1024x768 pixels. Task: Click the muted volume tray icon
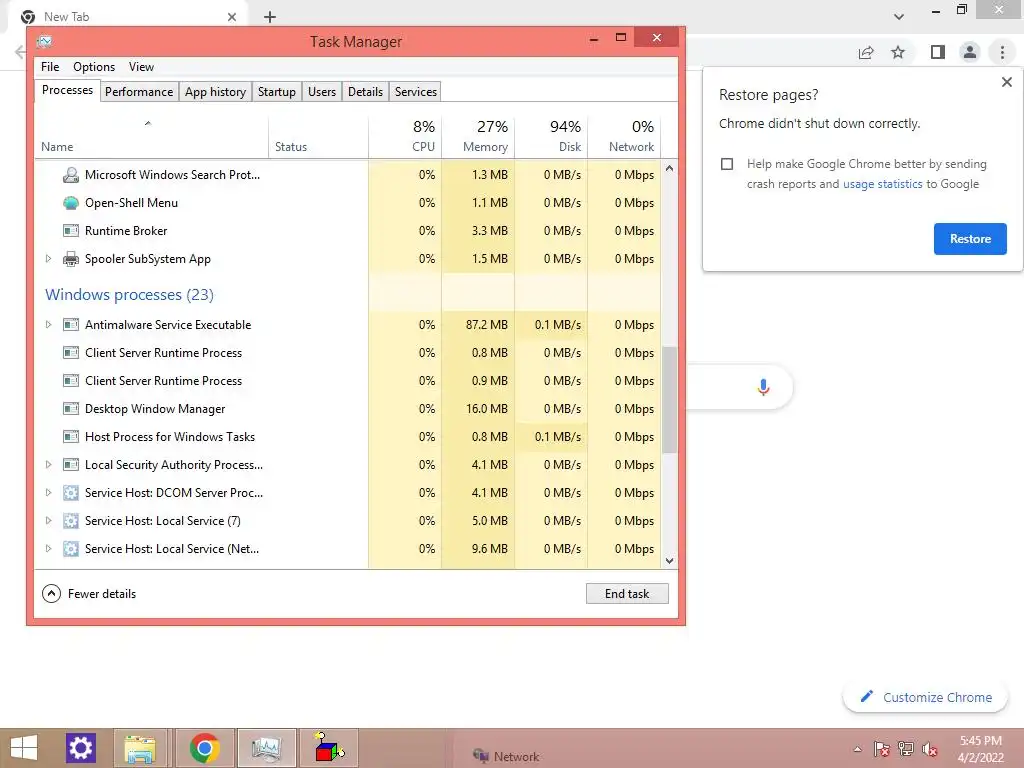[x=929, y=749]
